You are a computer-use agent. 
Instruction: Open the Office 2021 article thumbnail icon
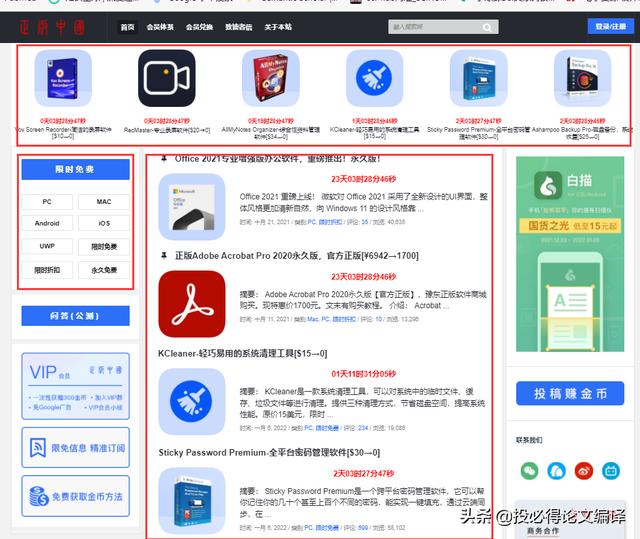pos(191,206)
